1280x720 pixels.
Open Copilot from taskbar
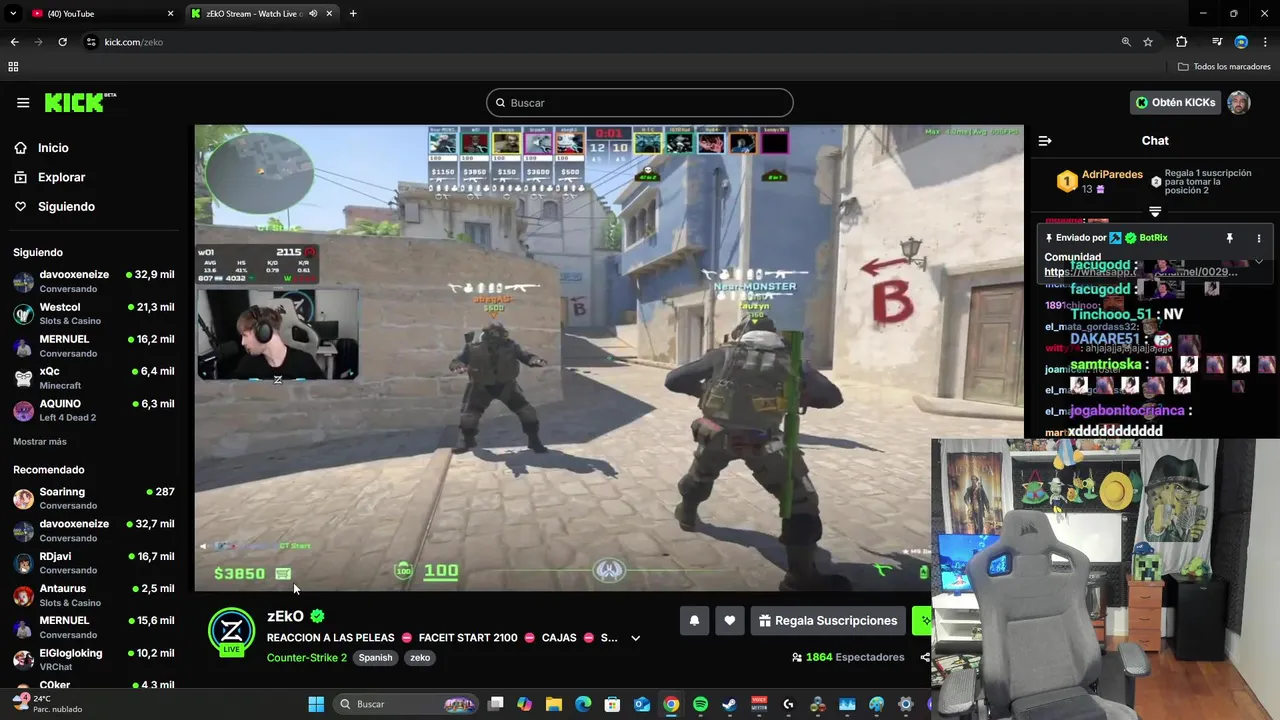click(x=525, y=704)
